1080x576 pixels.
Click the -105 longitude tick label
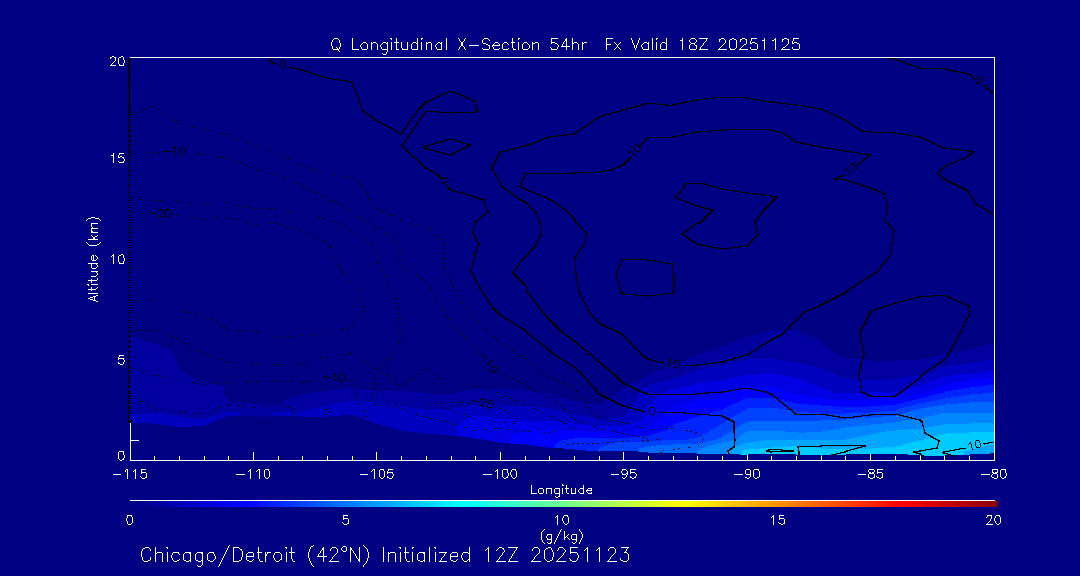377,475
